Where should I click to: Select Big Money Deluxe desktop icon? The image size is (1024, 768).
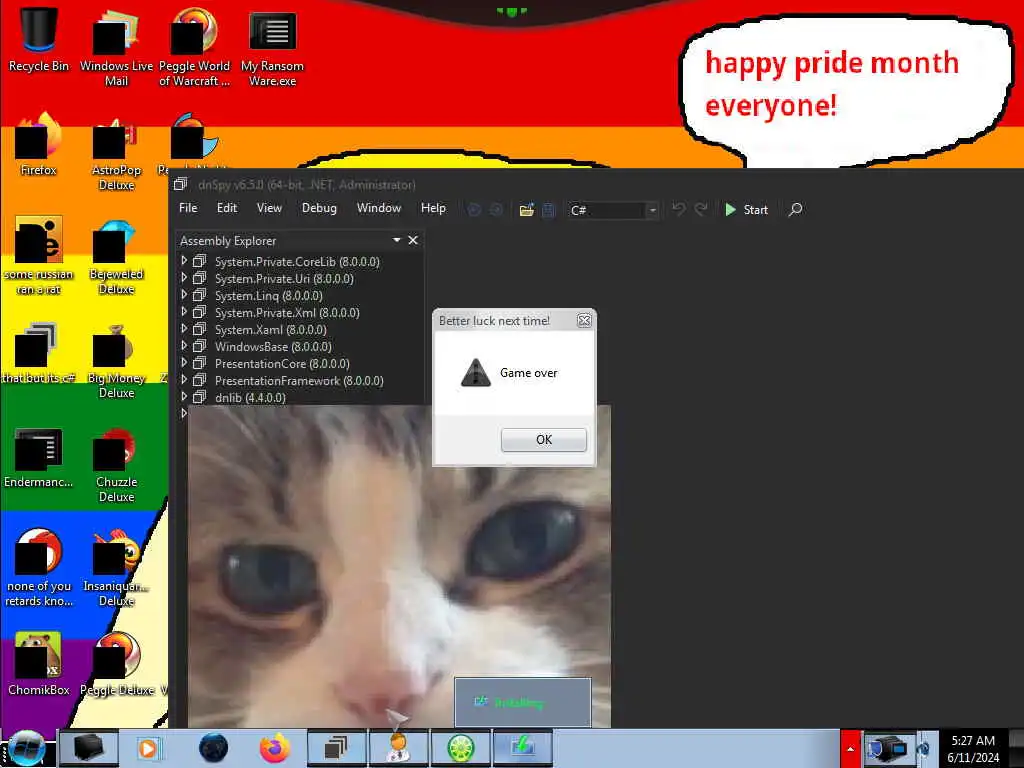116,360
